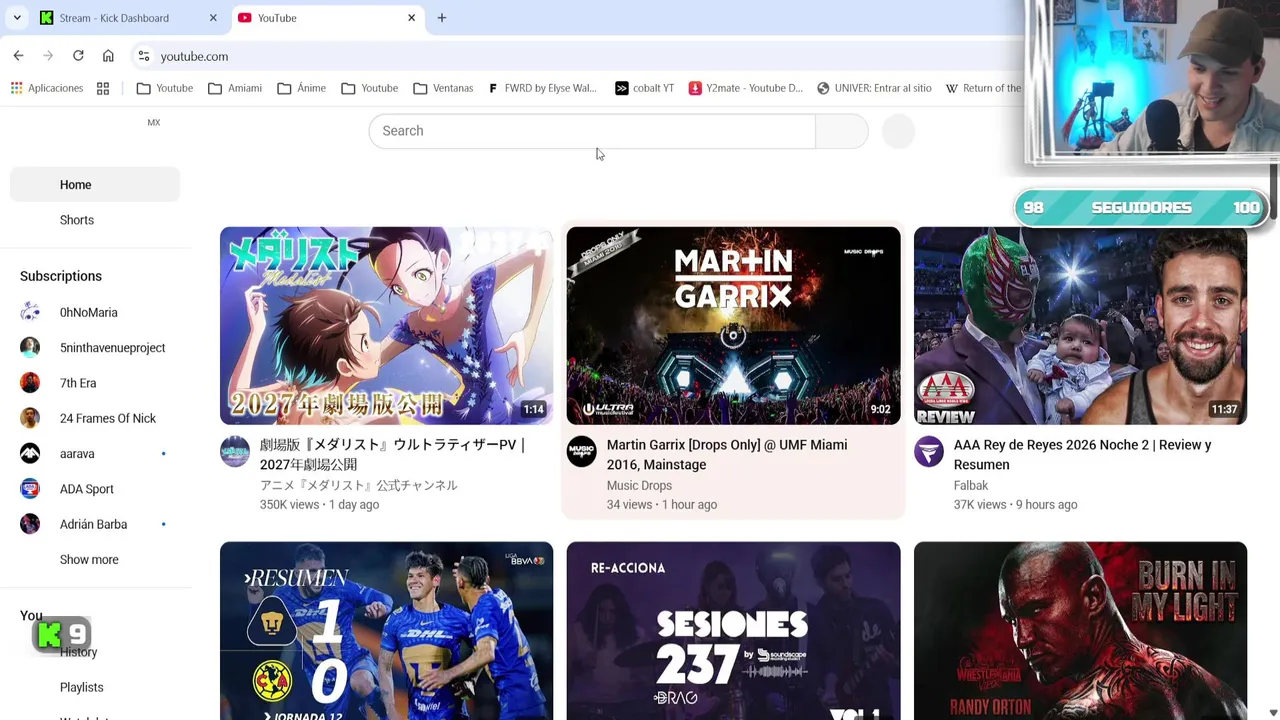
Task: Click the Falbak channel name
Action: point(971,486)
